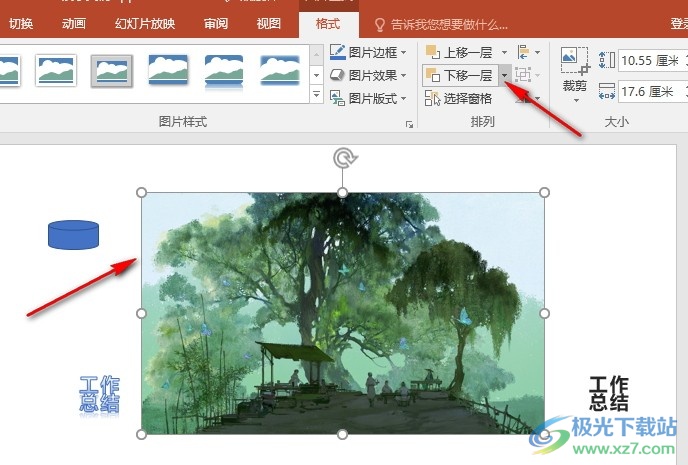Screen dimensions: 688x465
Task: Open the 裁剪 dropdown arrow
Action: [576, 101]
